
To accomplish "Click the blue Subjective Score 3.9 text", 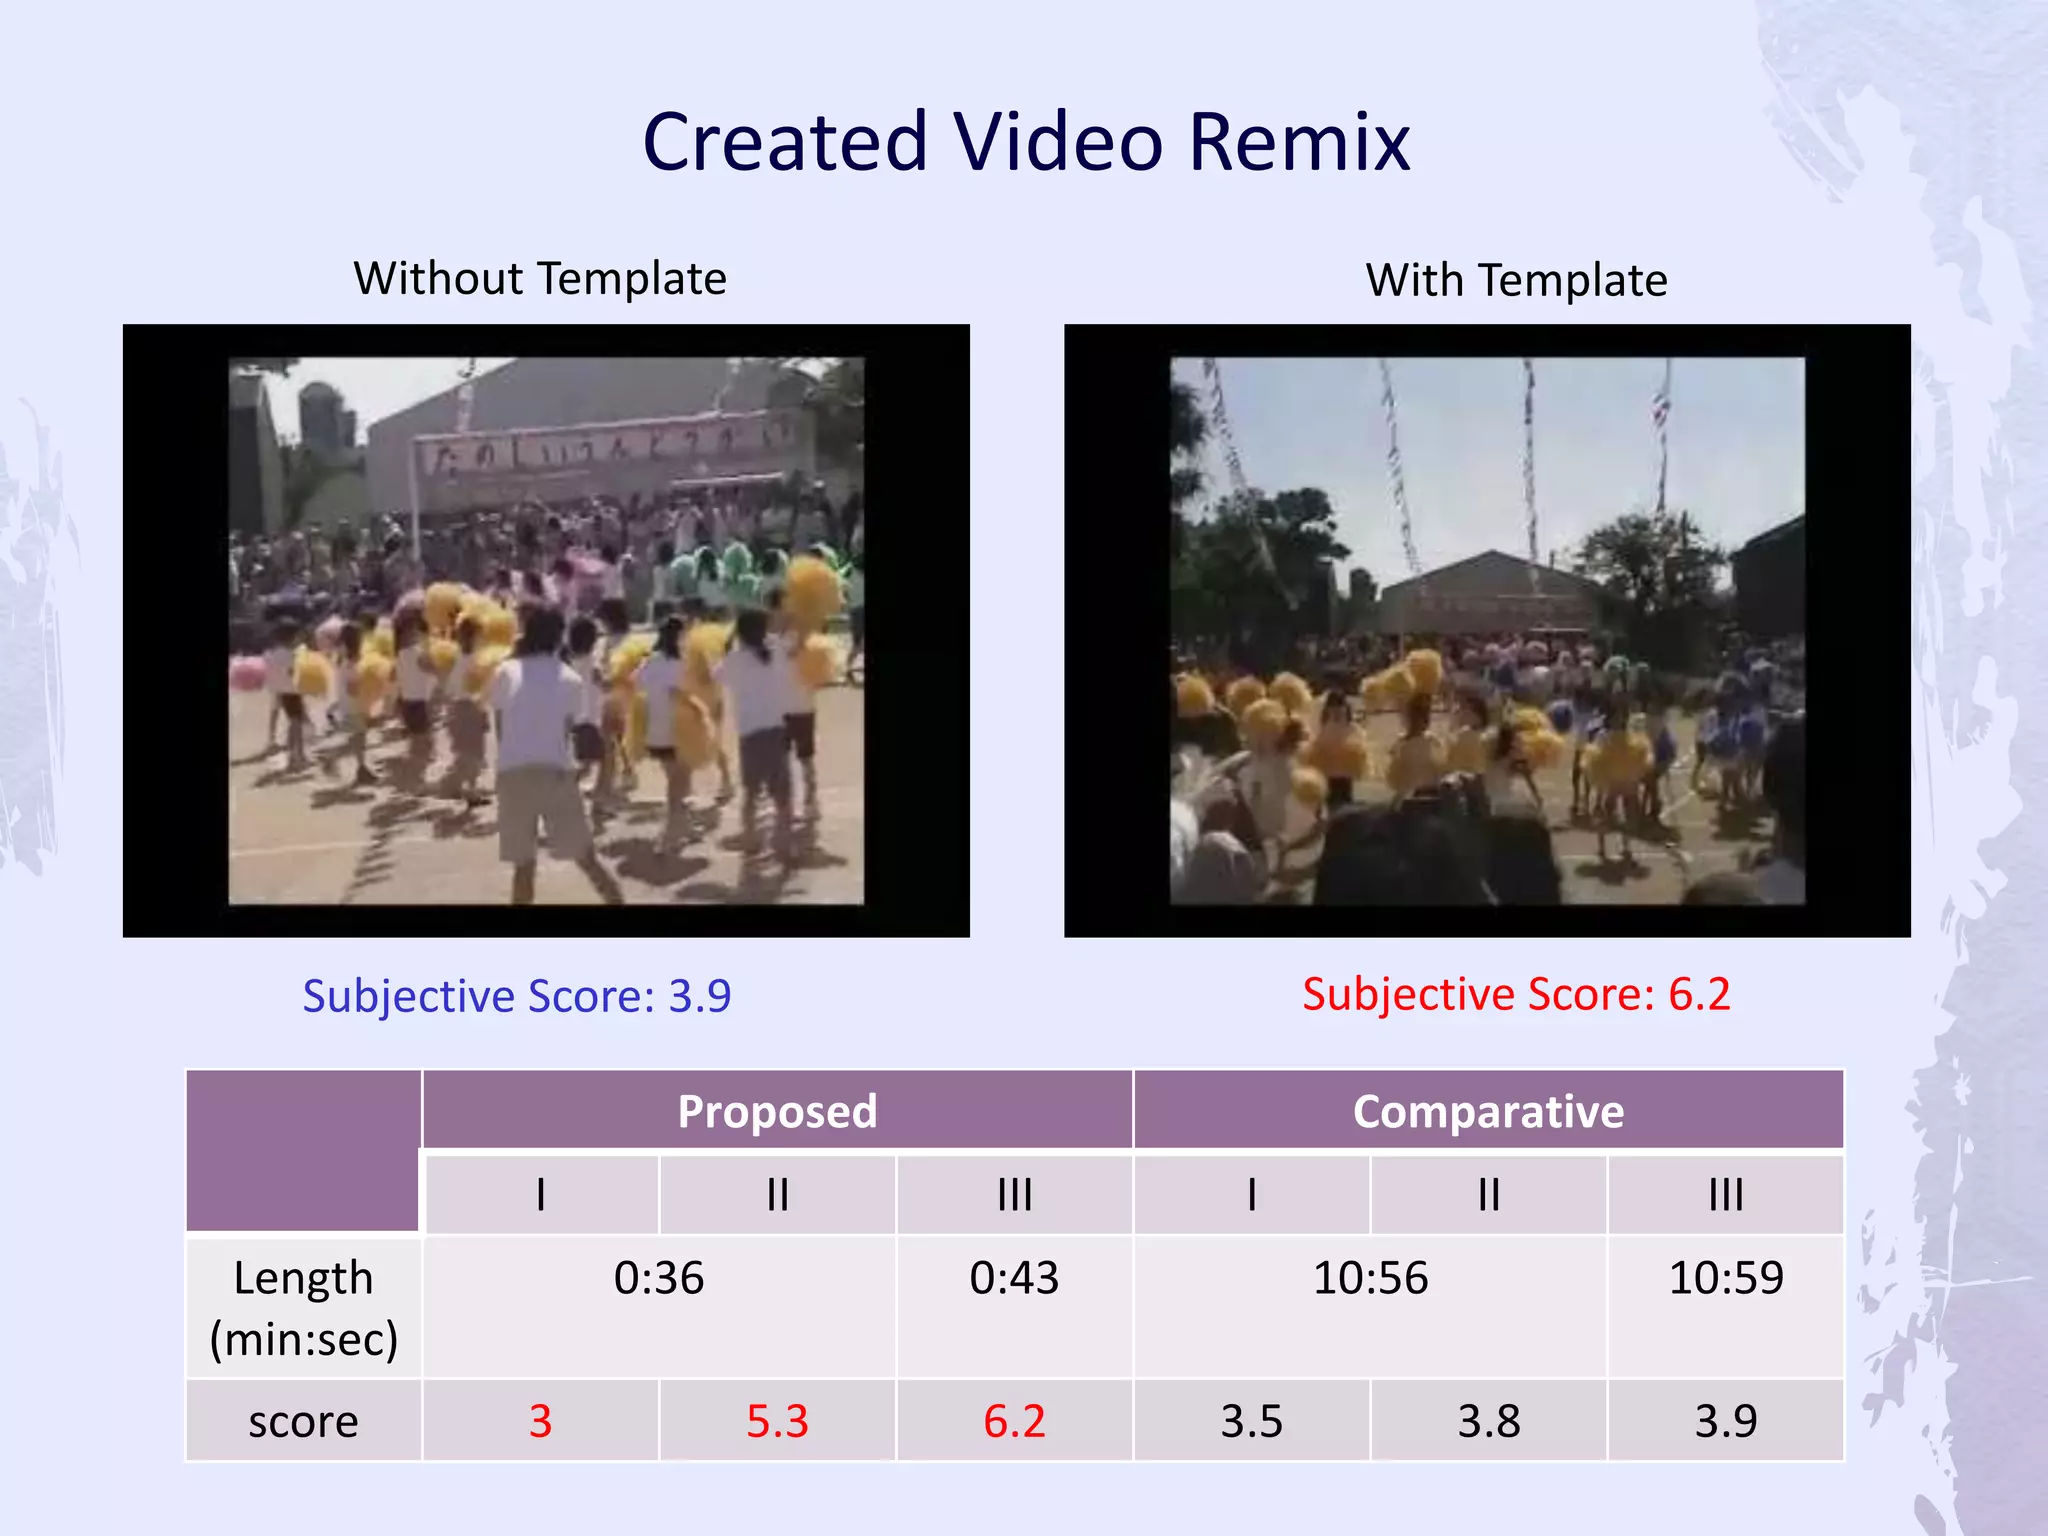I will [x=517, y=996].
